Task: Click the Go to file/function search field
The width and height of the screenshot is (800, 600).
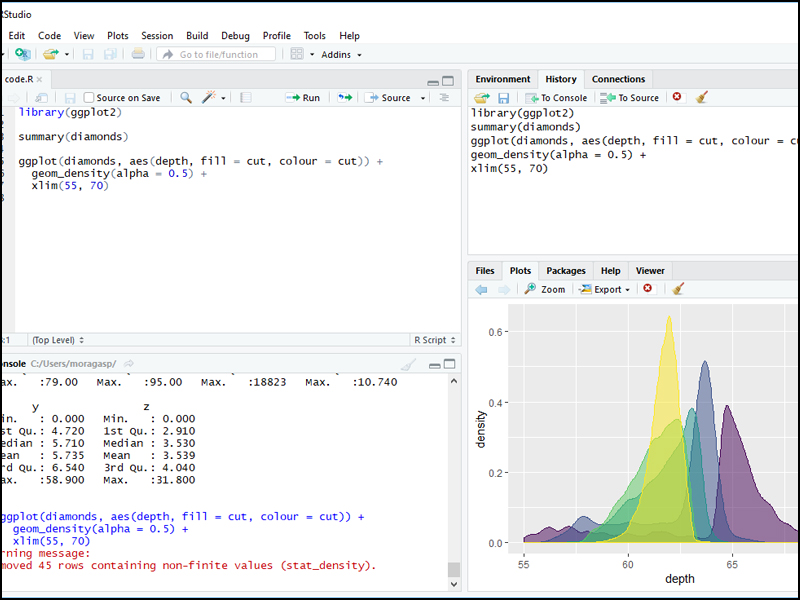Action: (216, 54)
